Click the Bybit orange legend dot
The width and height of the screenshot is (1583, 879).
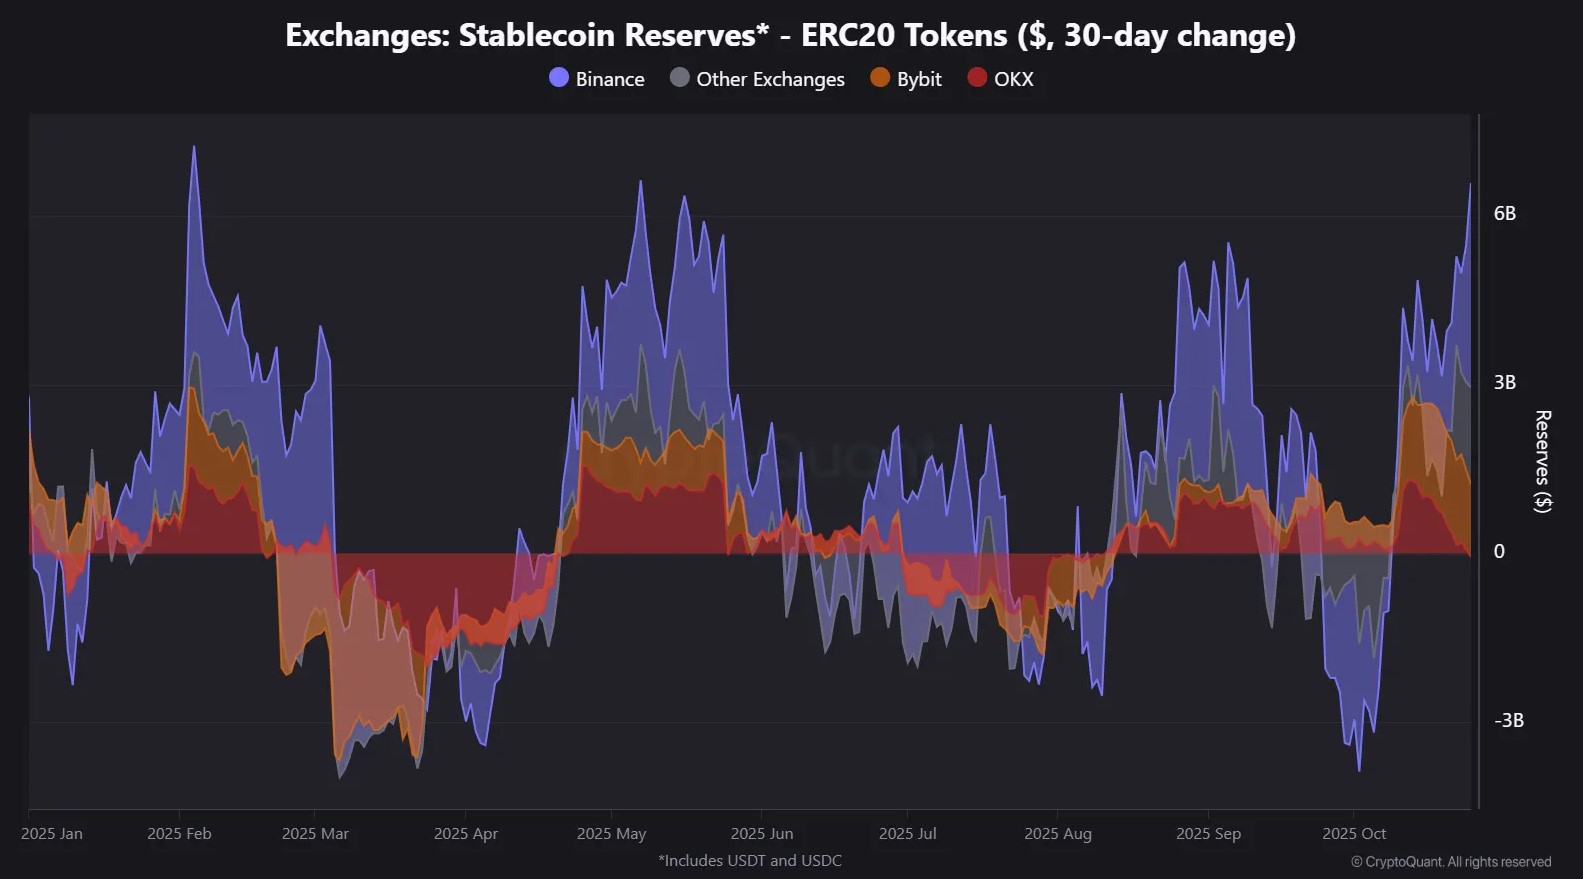880,78
